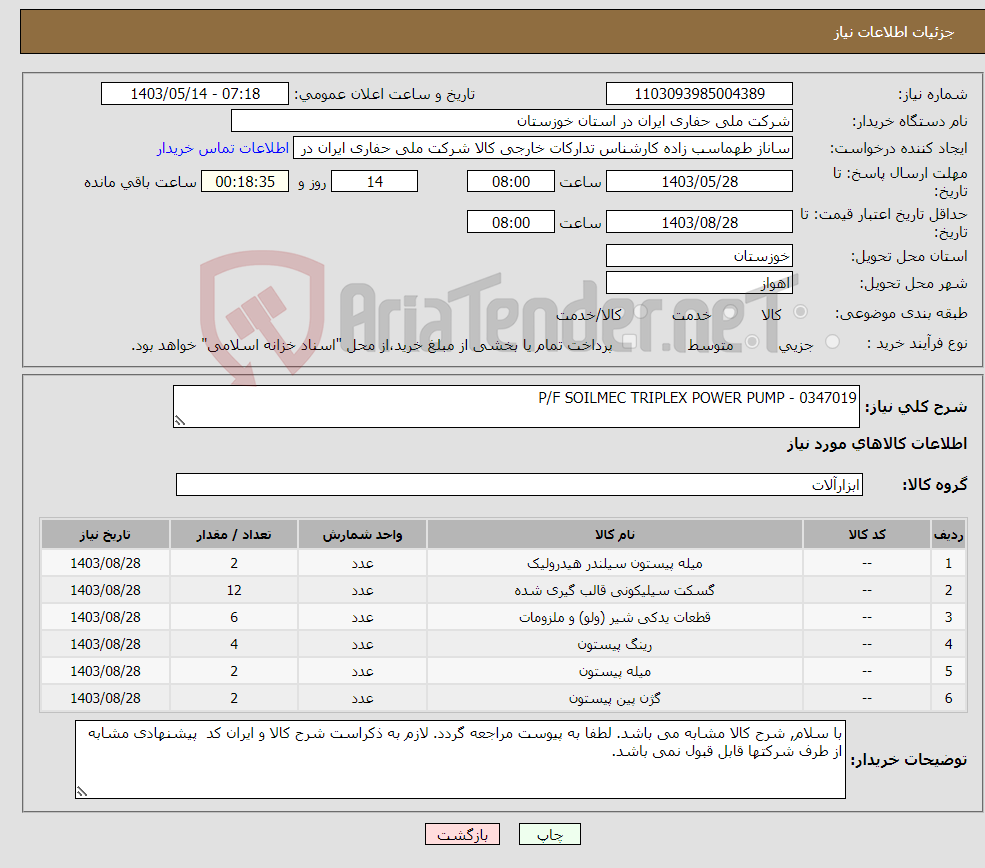Click the تعداد / مقدار column header
This screenshot has width=985, height=868.
(x=234, y=534)
